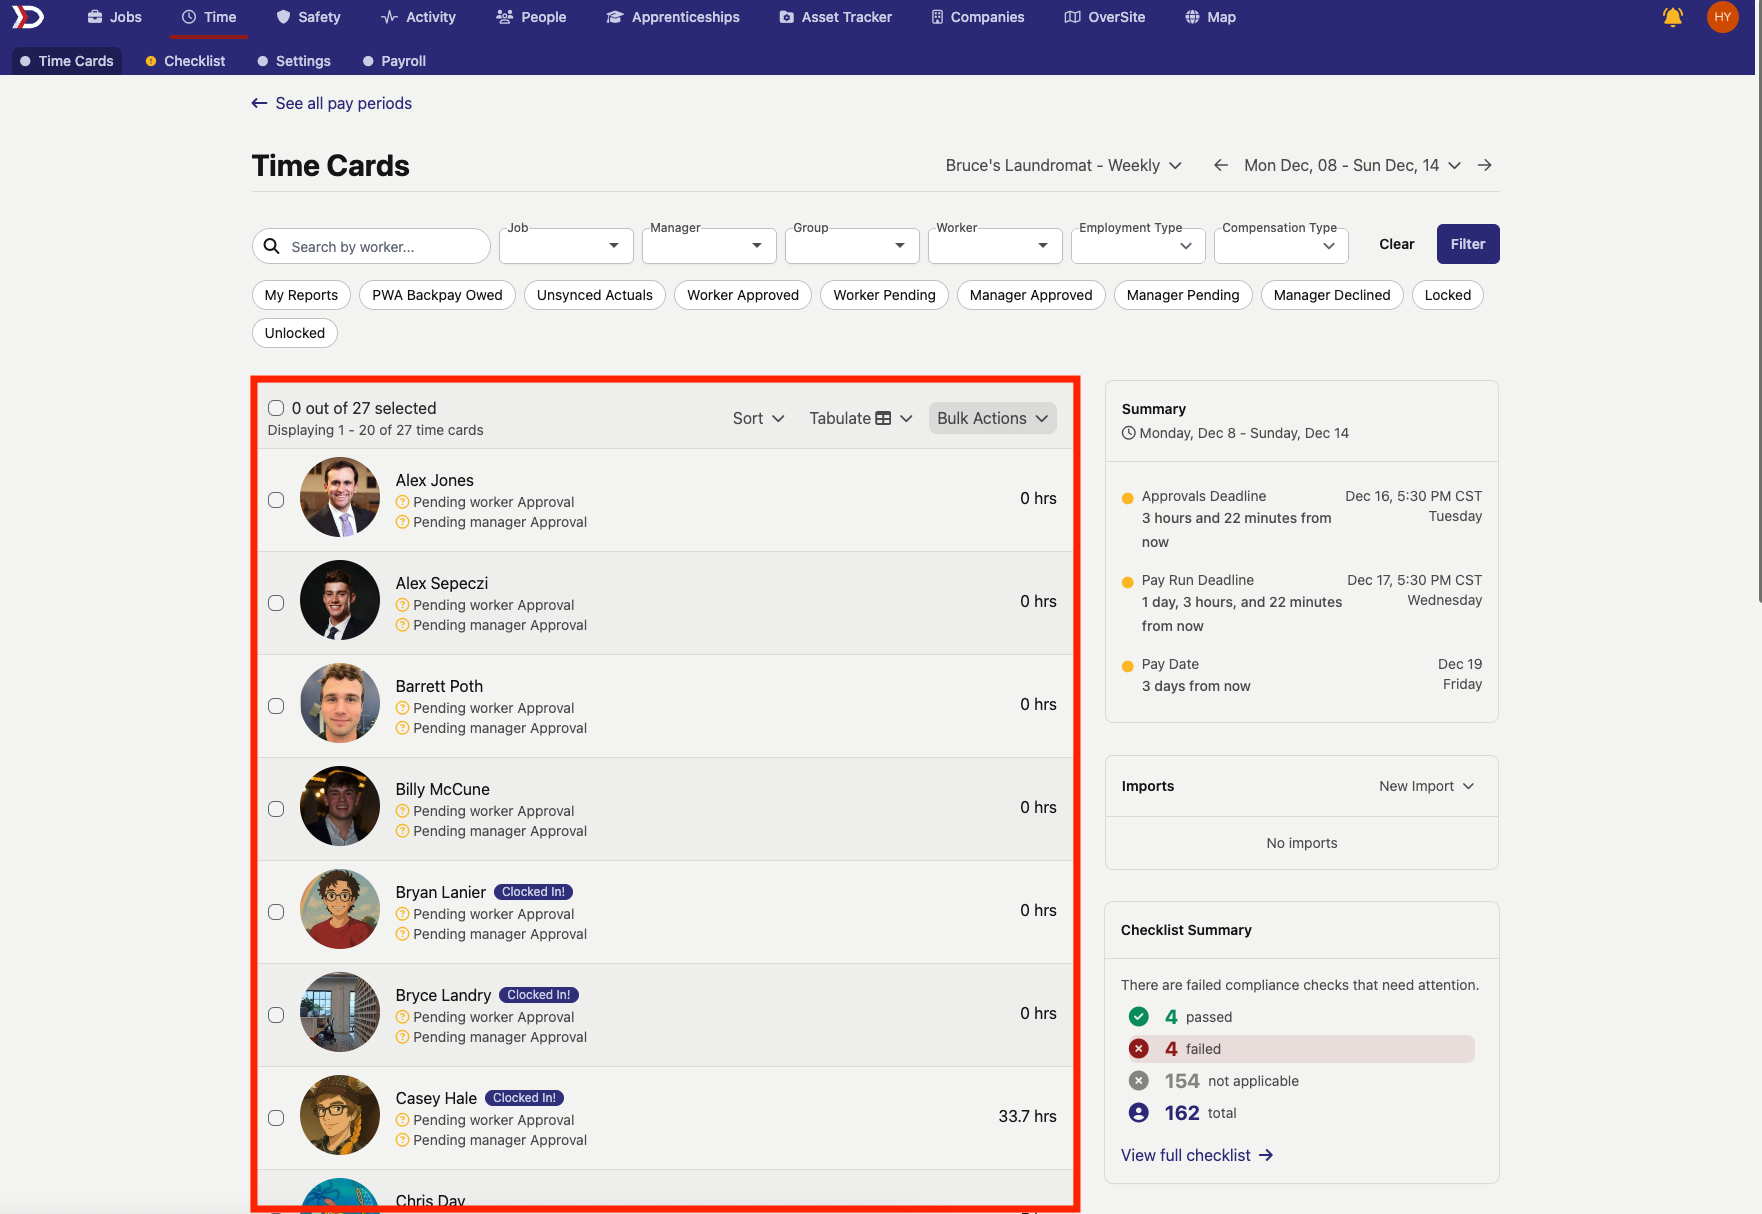Click the red failed X icon
1762x1214 pixels.
1138,1049
